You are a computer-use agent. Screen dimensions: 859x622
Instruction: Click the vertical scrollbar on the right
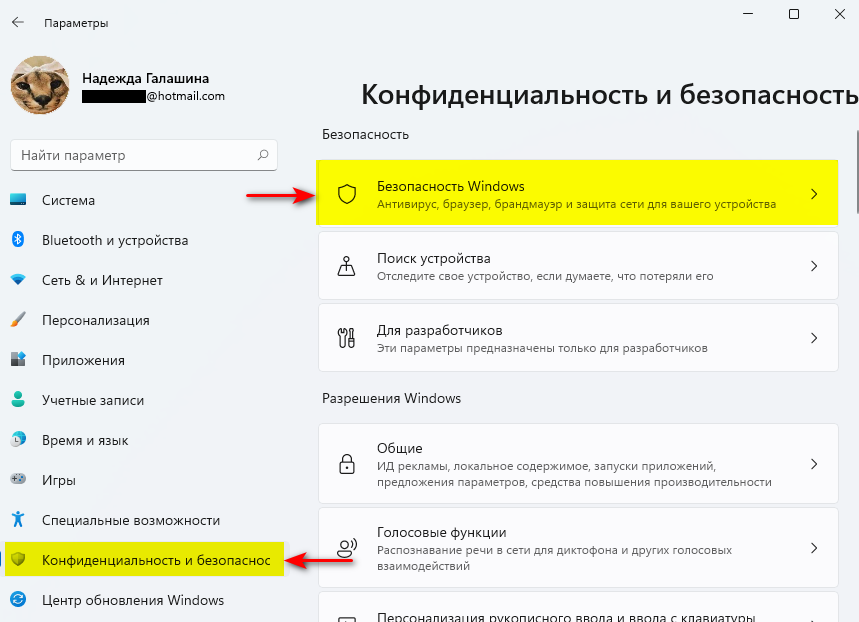(x=855, y=170)
